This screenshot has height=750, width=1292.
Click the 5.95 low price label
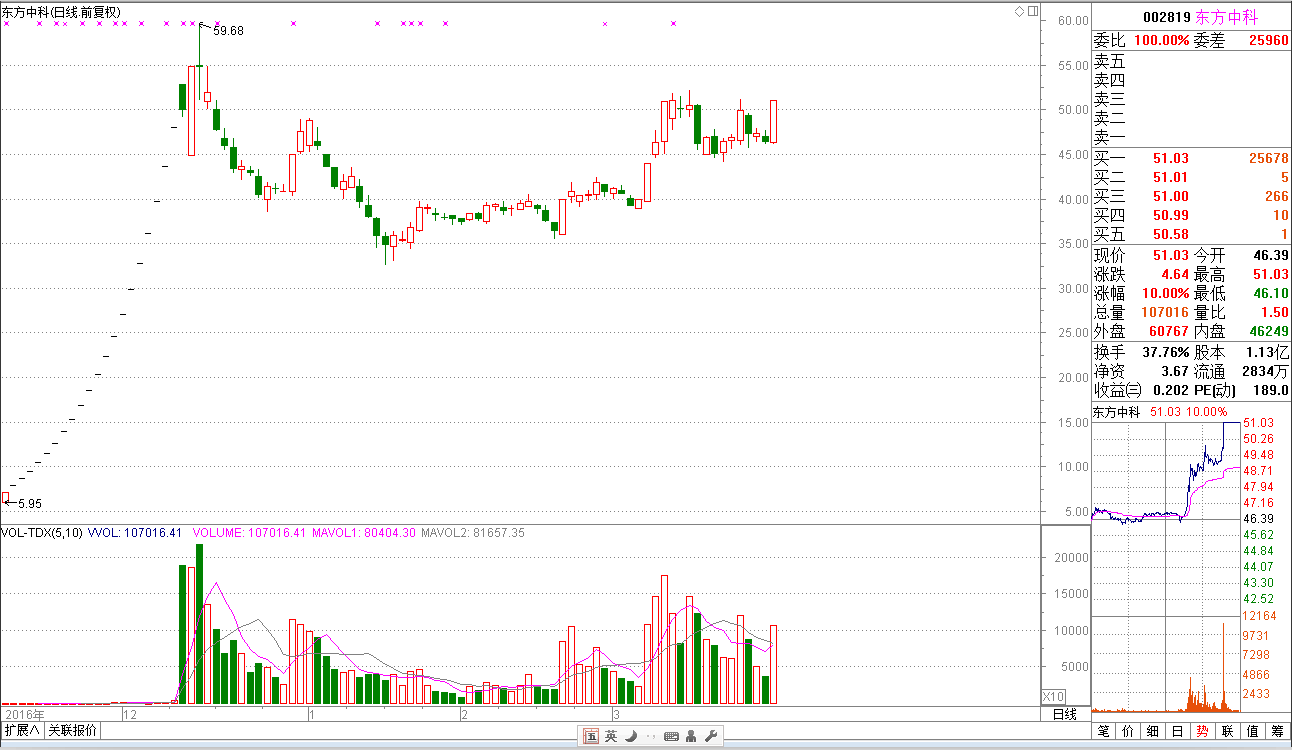click(30, 505)
